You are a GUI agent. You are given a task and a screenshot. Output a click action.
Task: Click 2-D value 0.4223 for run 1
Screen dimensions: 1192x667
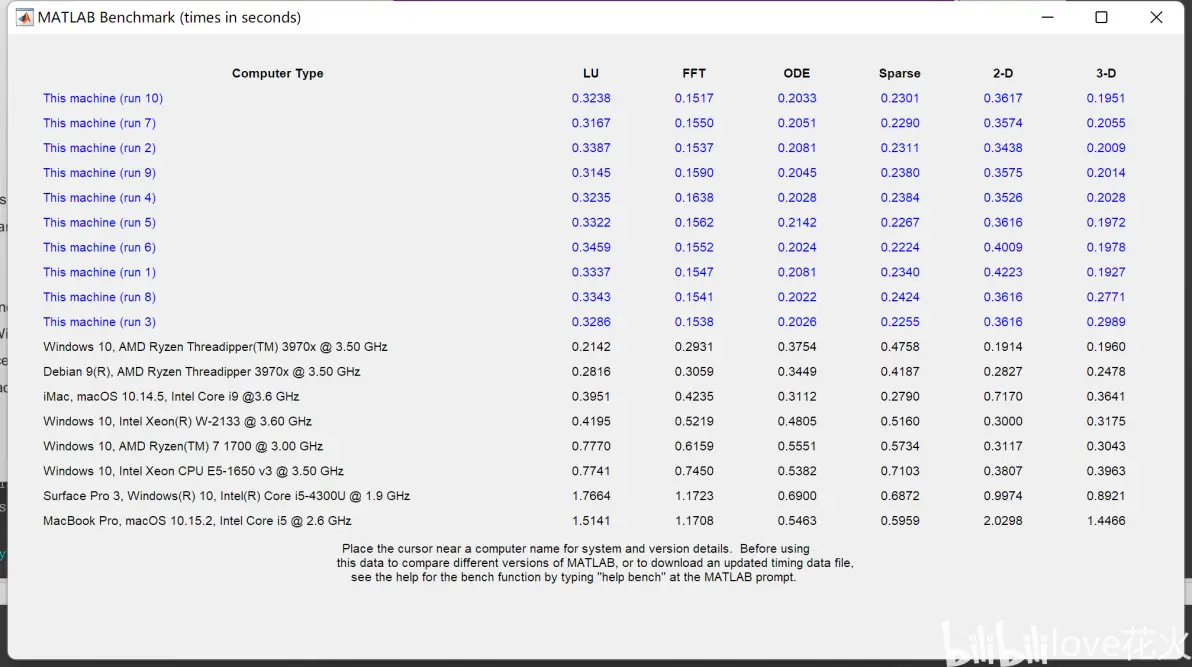(x=1003, y=272)
